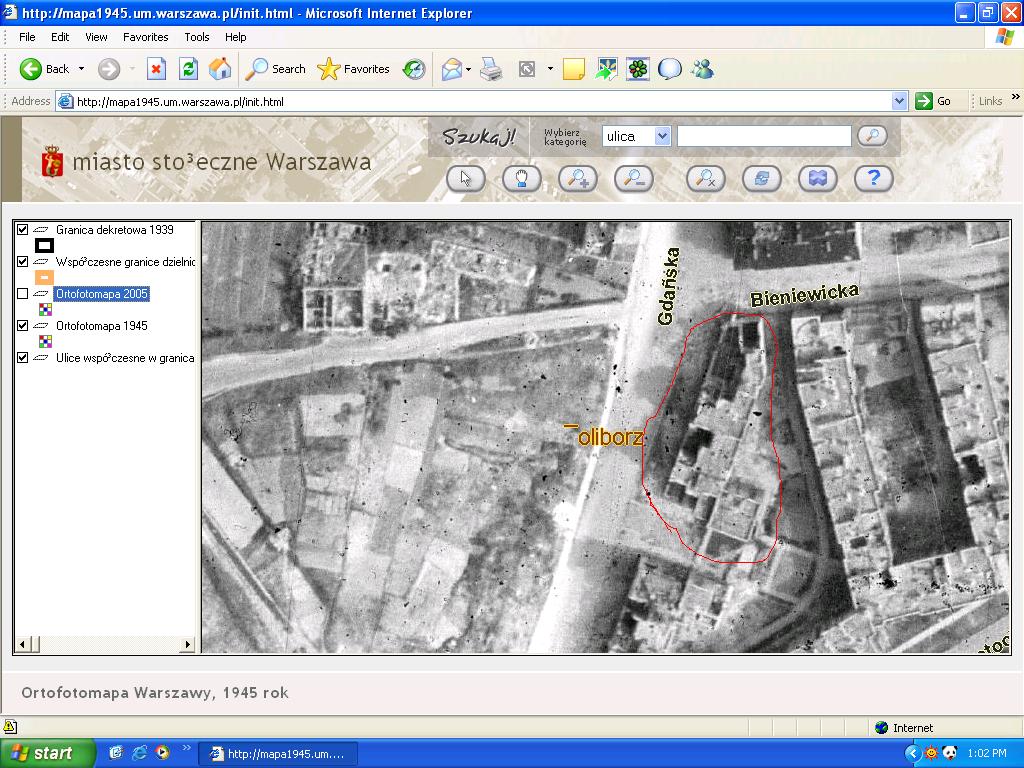
Task: Click the Windows Start button
Action: coord(48,753)
